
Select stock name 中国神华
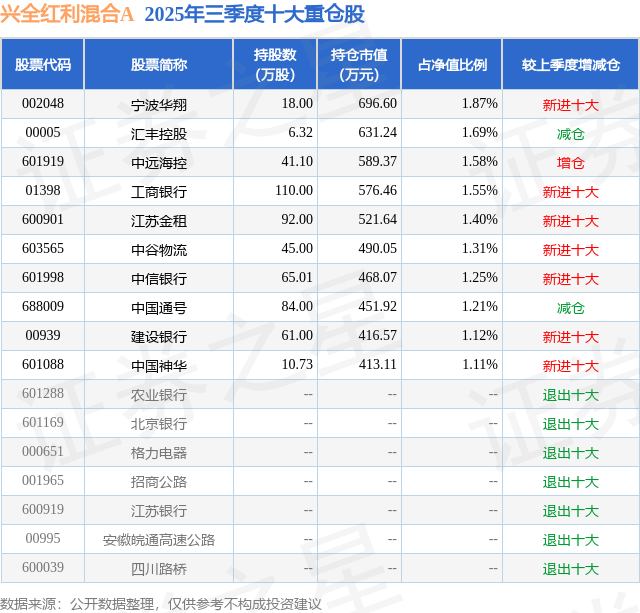[159, 366]
